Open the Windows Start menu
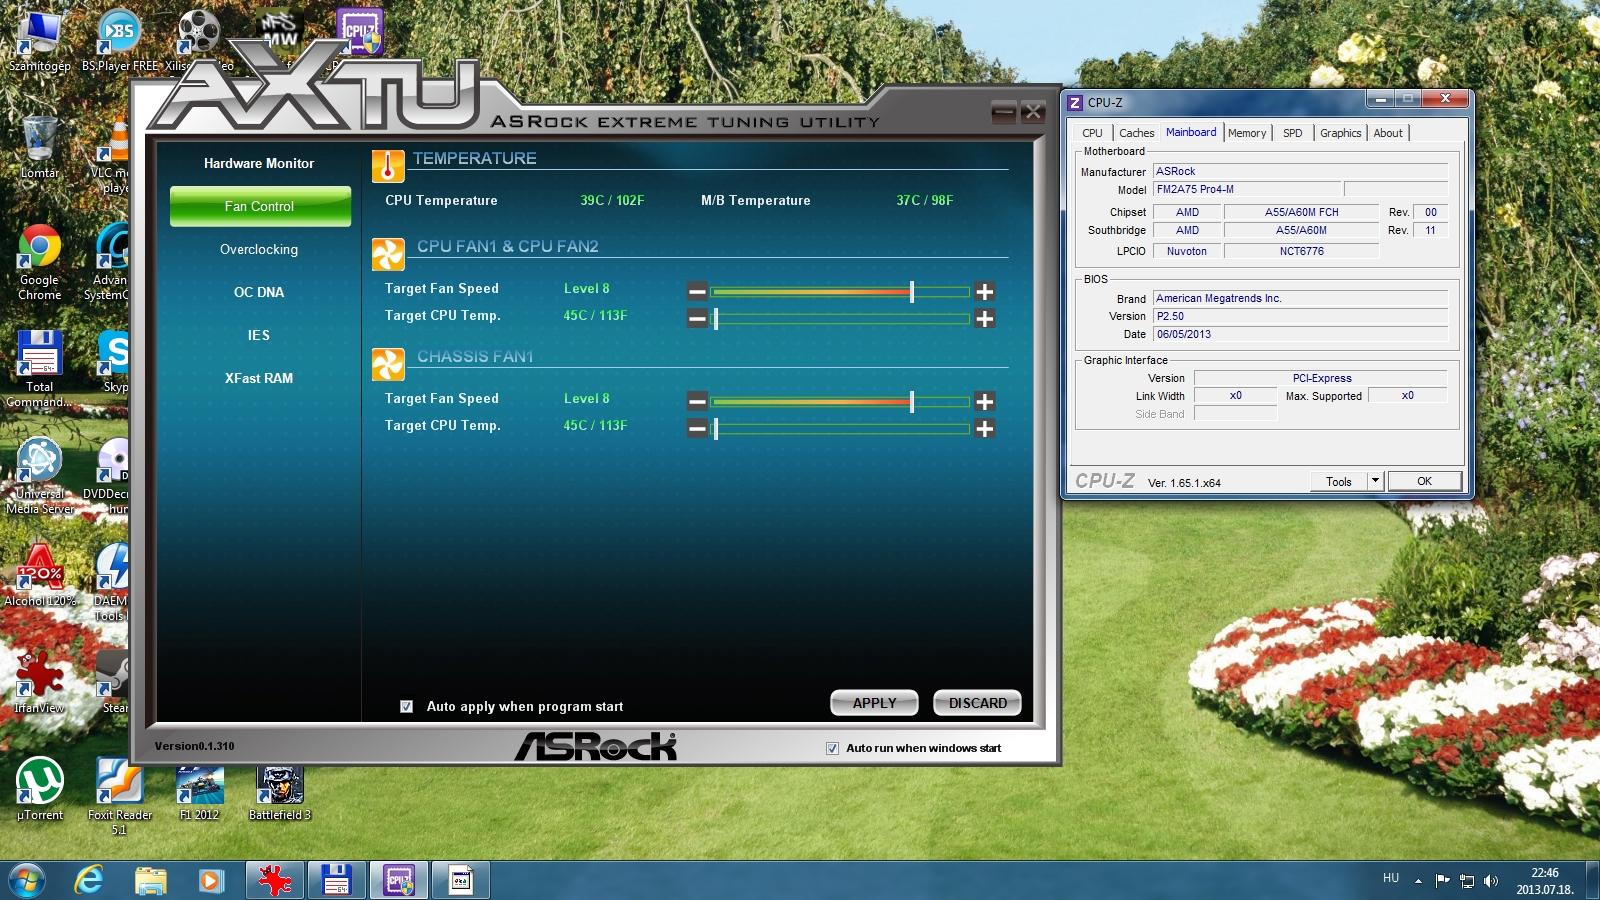1600x900 pixels. (x=27, y=880)
